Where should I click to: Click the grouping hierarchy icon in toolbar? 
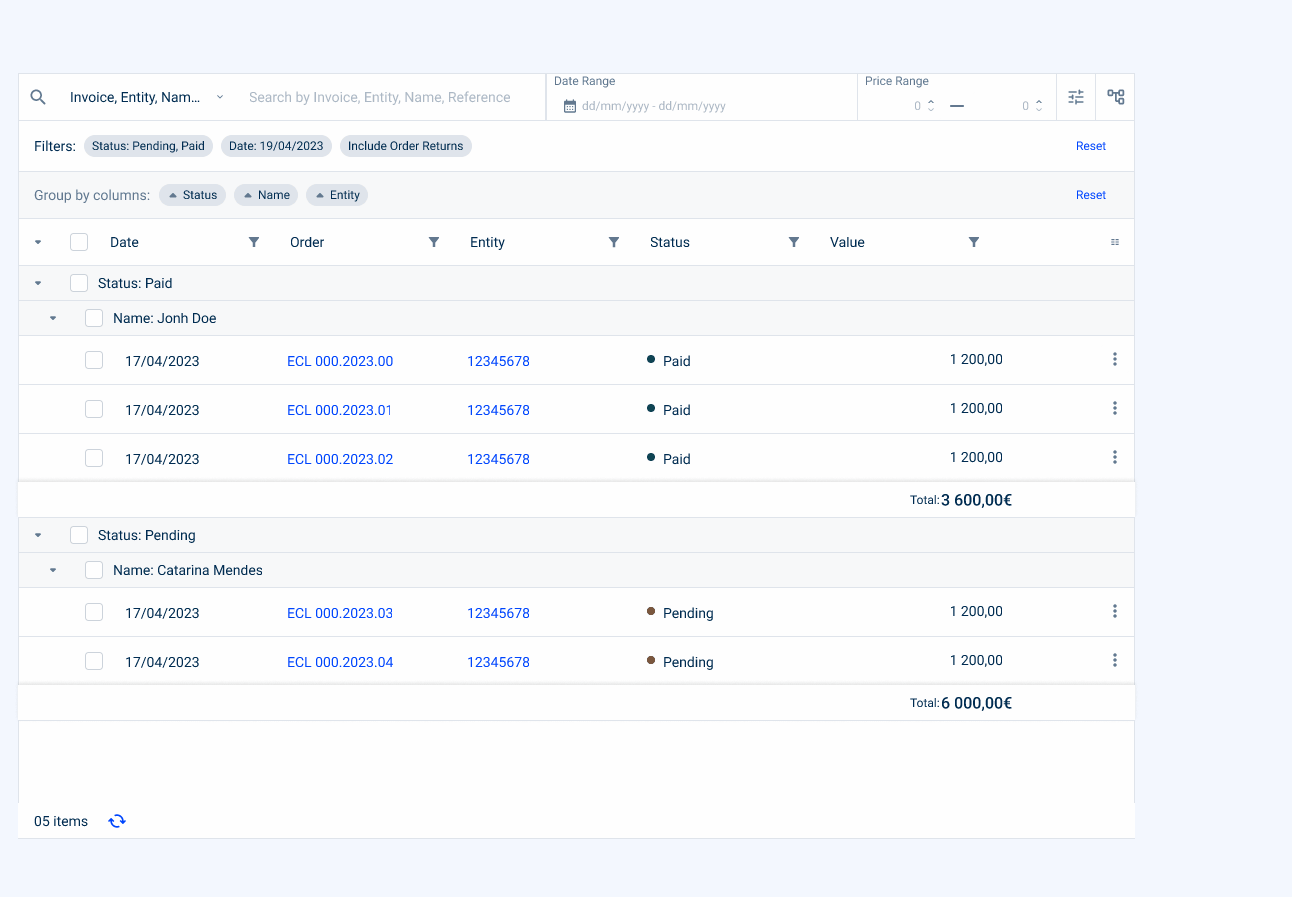[x=1116, y=97]
